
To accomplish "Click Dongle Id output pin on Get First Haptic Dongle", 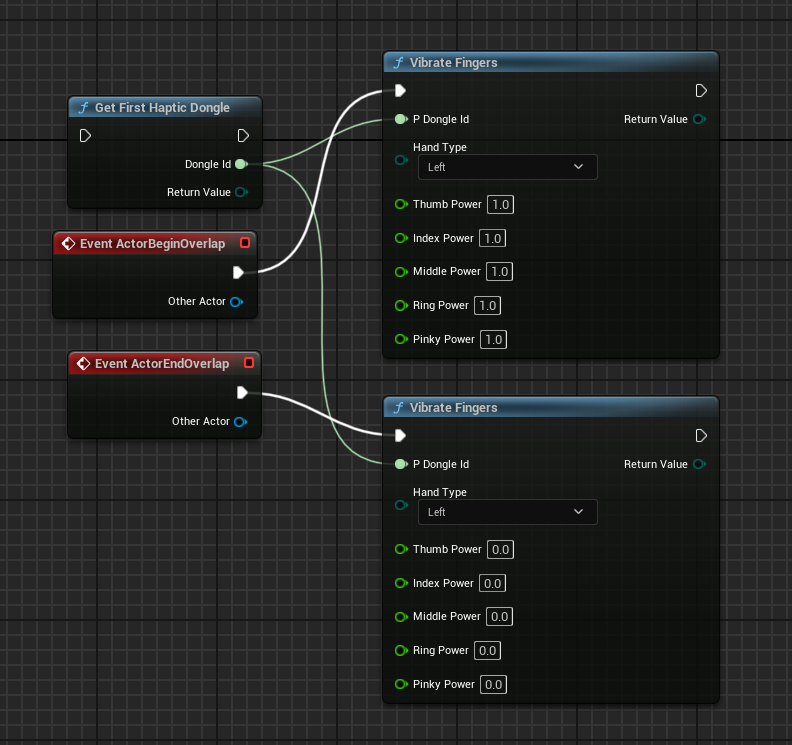I will tap(240, 164).
